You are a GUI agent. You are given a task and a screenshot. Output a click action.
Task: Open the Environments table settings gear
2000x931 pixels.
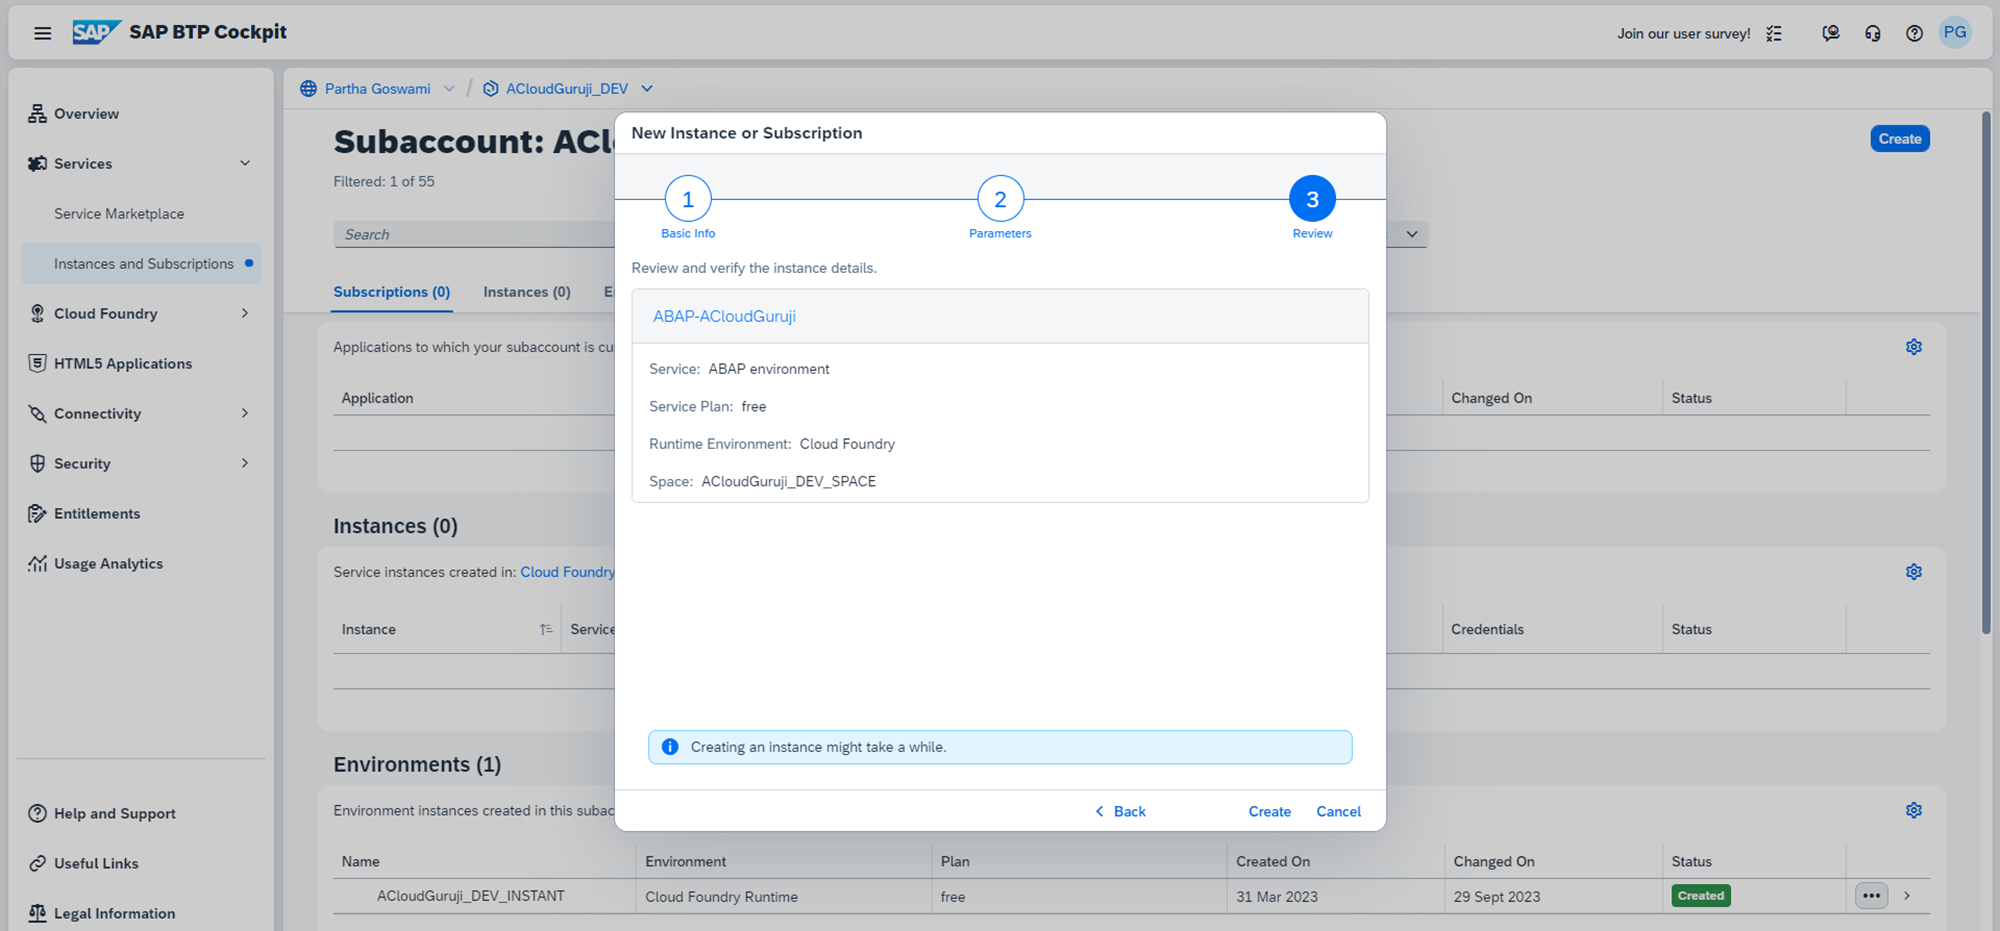[1913, 810]
